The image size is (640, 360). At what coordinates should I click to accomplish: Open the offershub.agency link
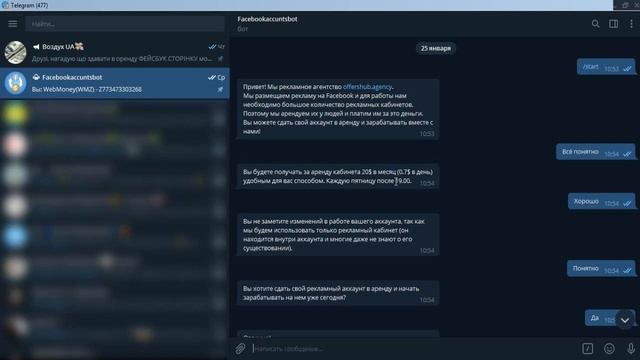click(367, 87)
